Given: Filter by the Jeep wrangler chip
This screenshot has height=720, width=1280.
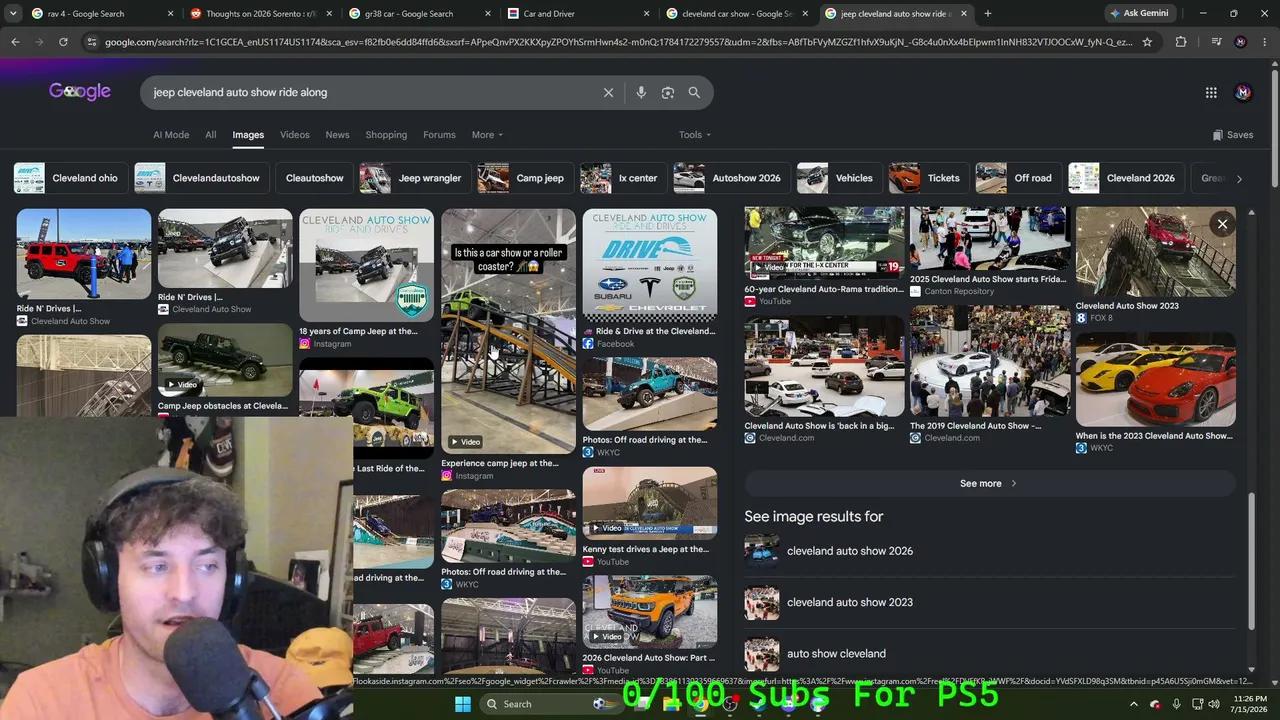Looking at the screenshot, I should click(x=415, y=178).
